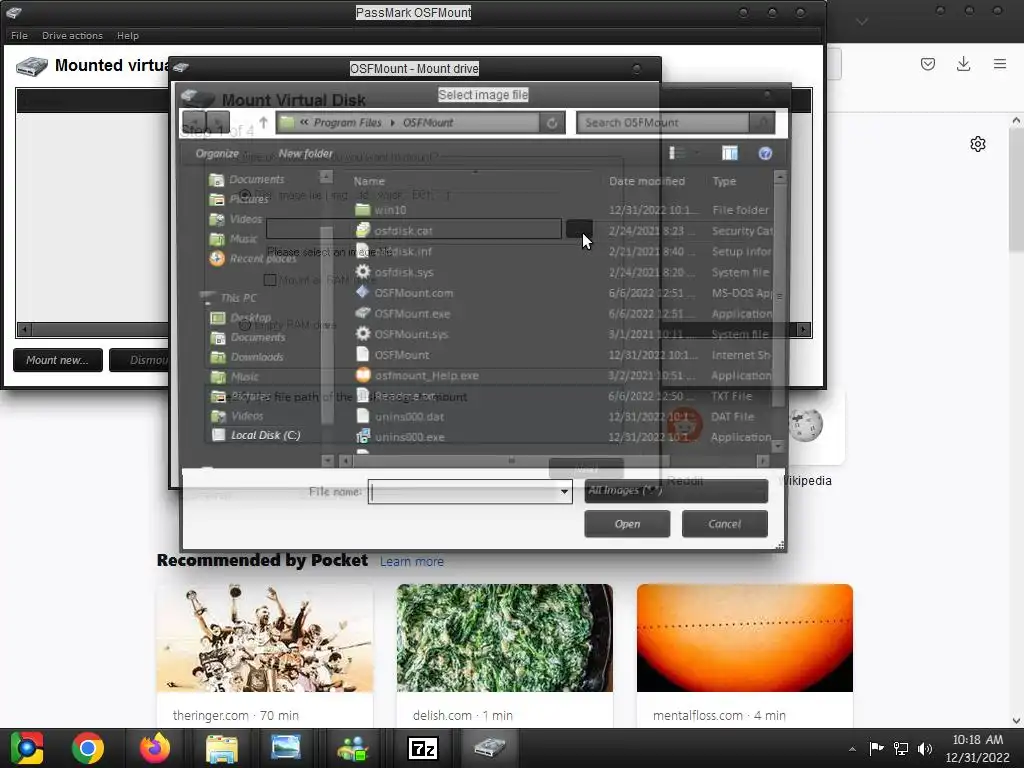The width and height of the screenshot is (1024, 768).
Task: Click network tray icon
Action: (901, 748)
